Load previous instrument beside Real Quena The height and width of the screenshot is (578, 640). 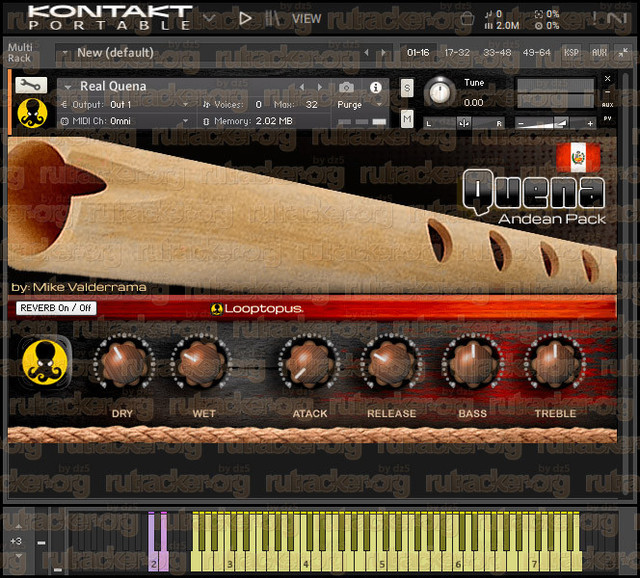coord(302,87)
